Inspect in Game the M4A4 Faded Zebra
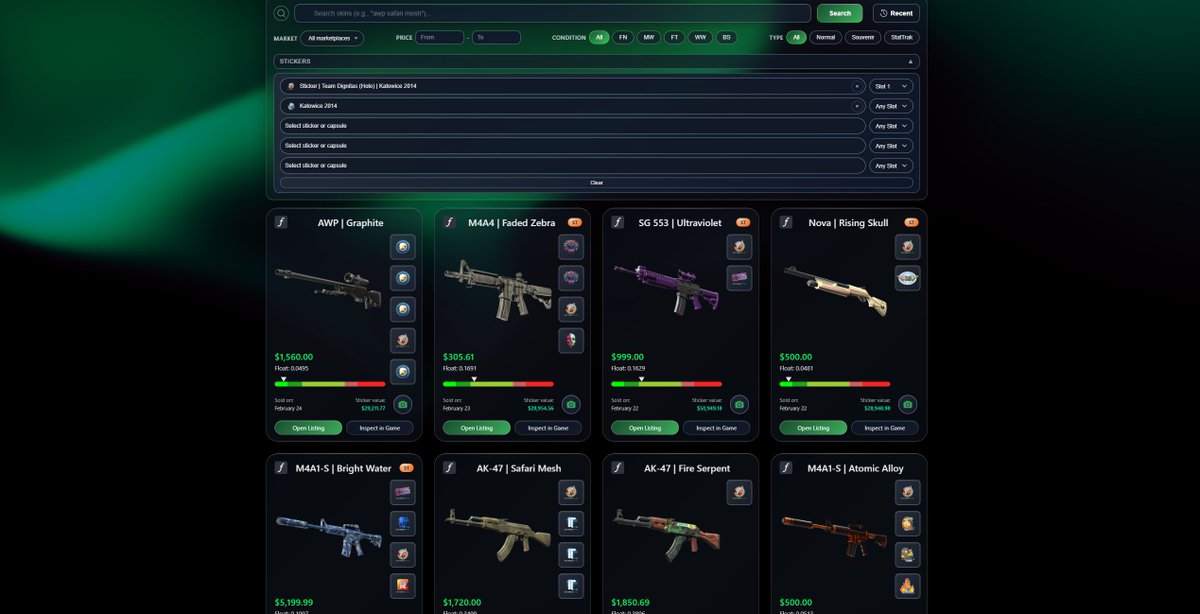Screen dimensions: 1200x614 point(548,428)
